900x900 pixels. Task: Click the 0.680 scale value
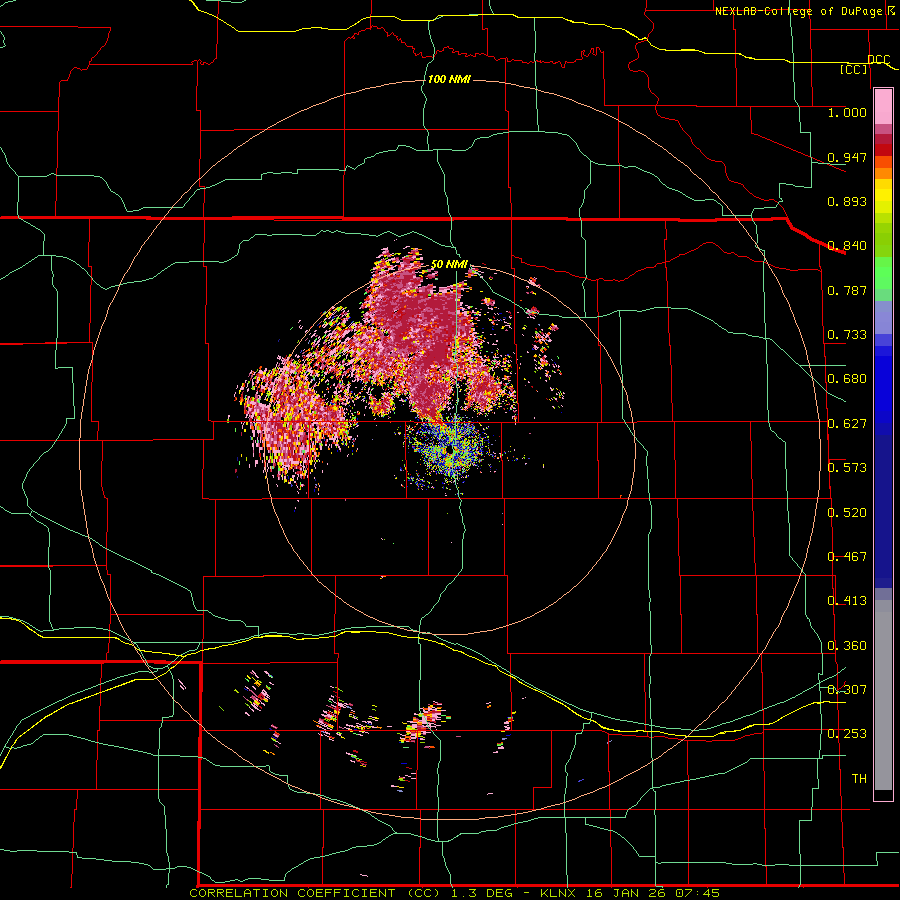coord(847,379)
